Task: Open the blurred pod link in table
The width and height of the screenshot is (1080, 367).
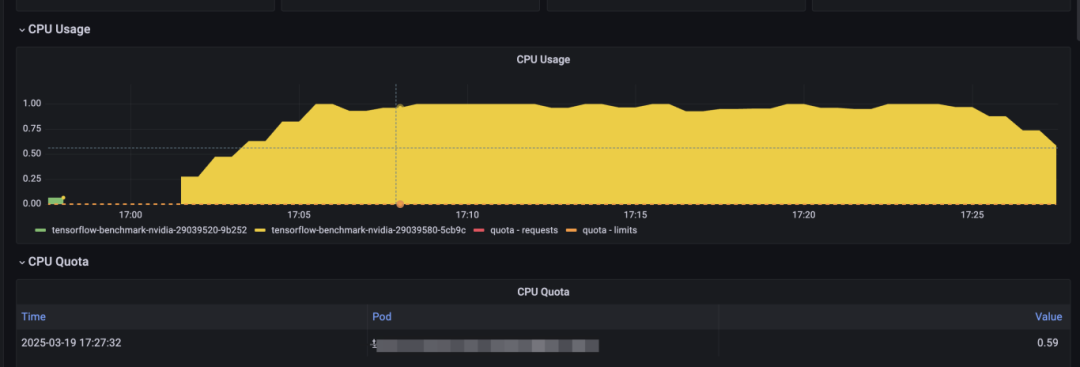Action: pos(488,345)
